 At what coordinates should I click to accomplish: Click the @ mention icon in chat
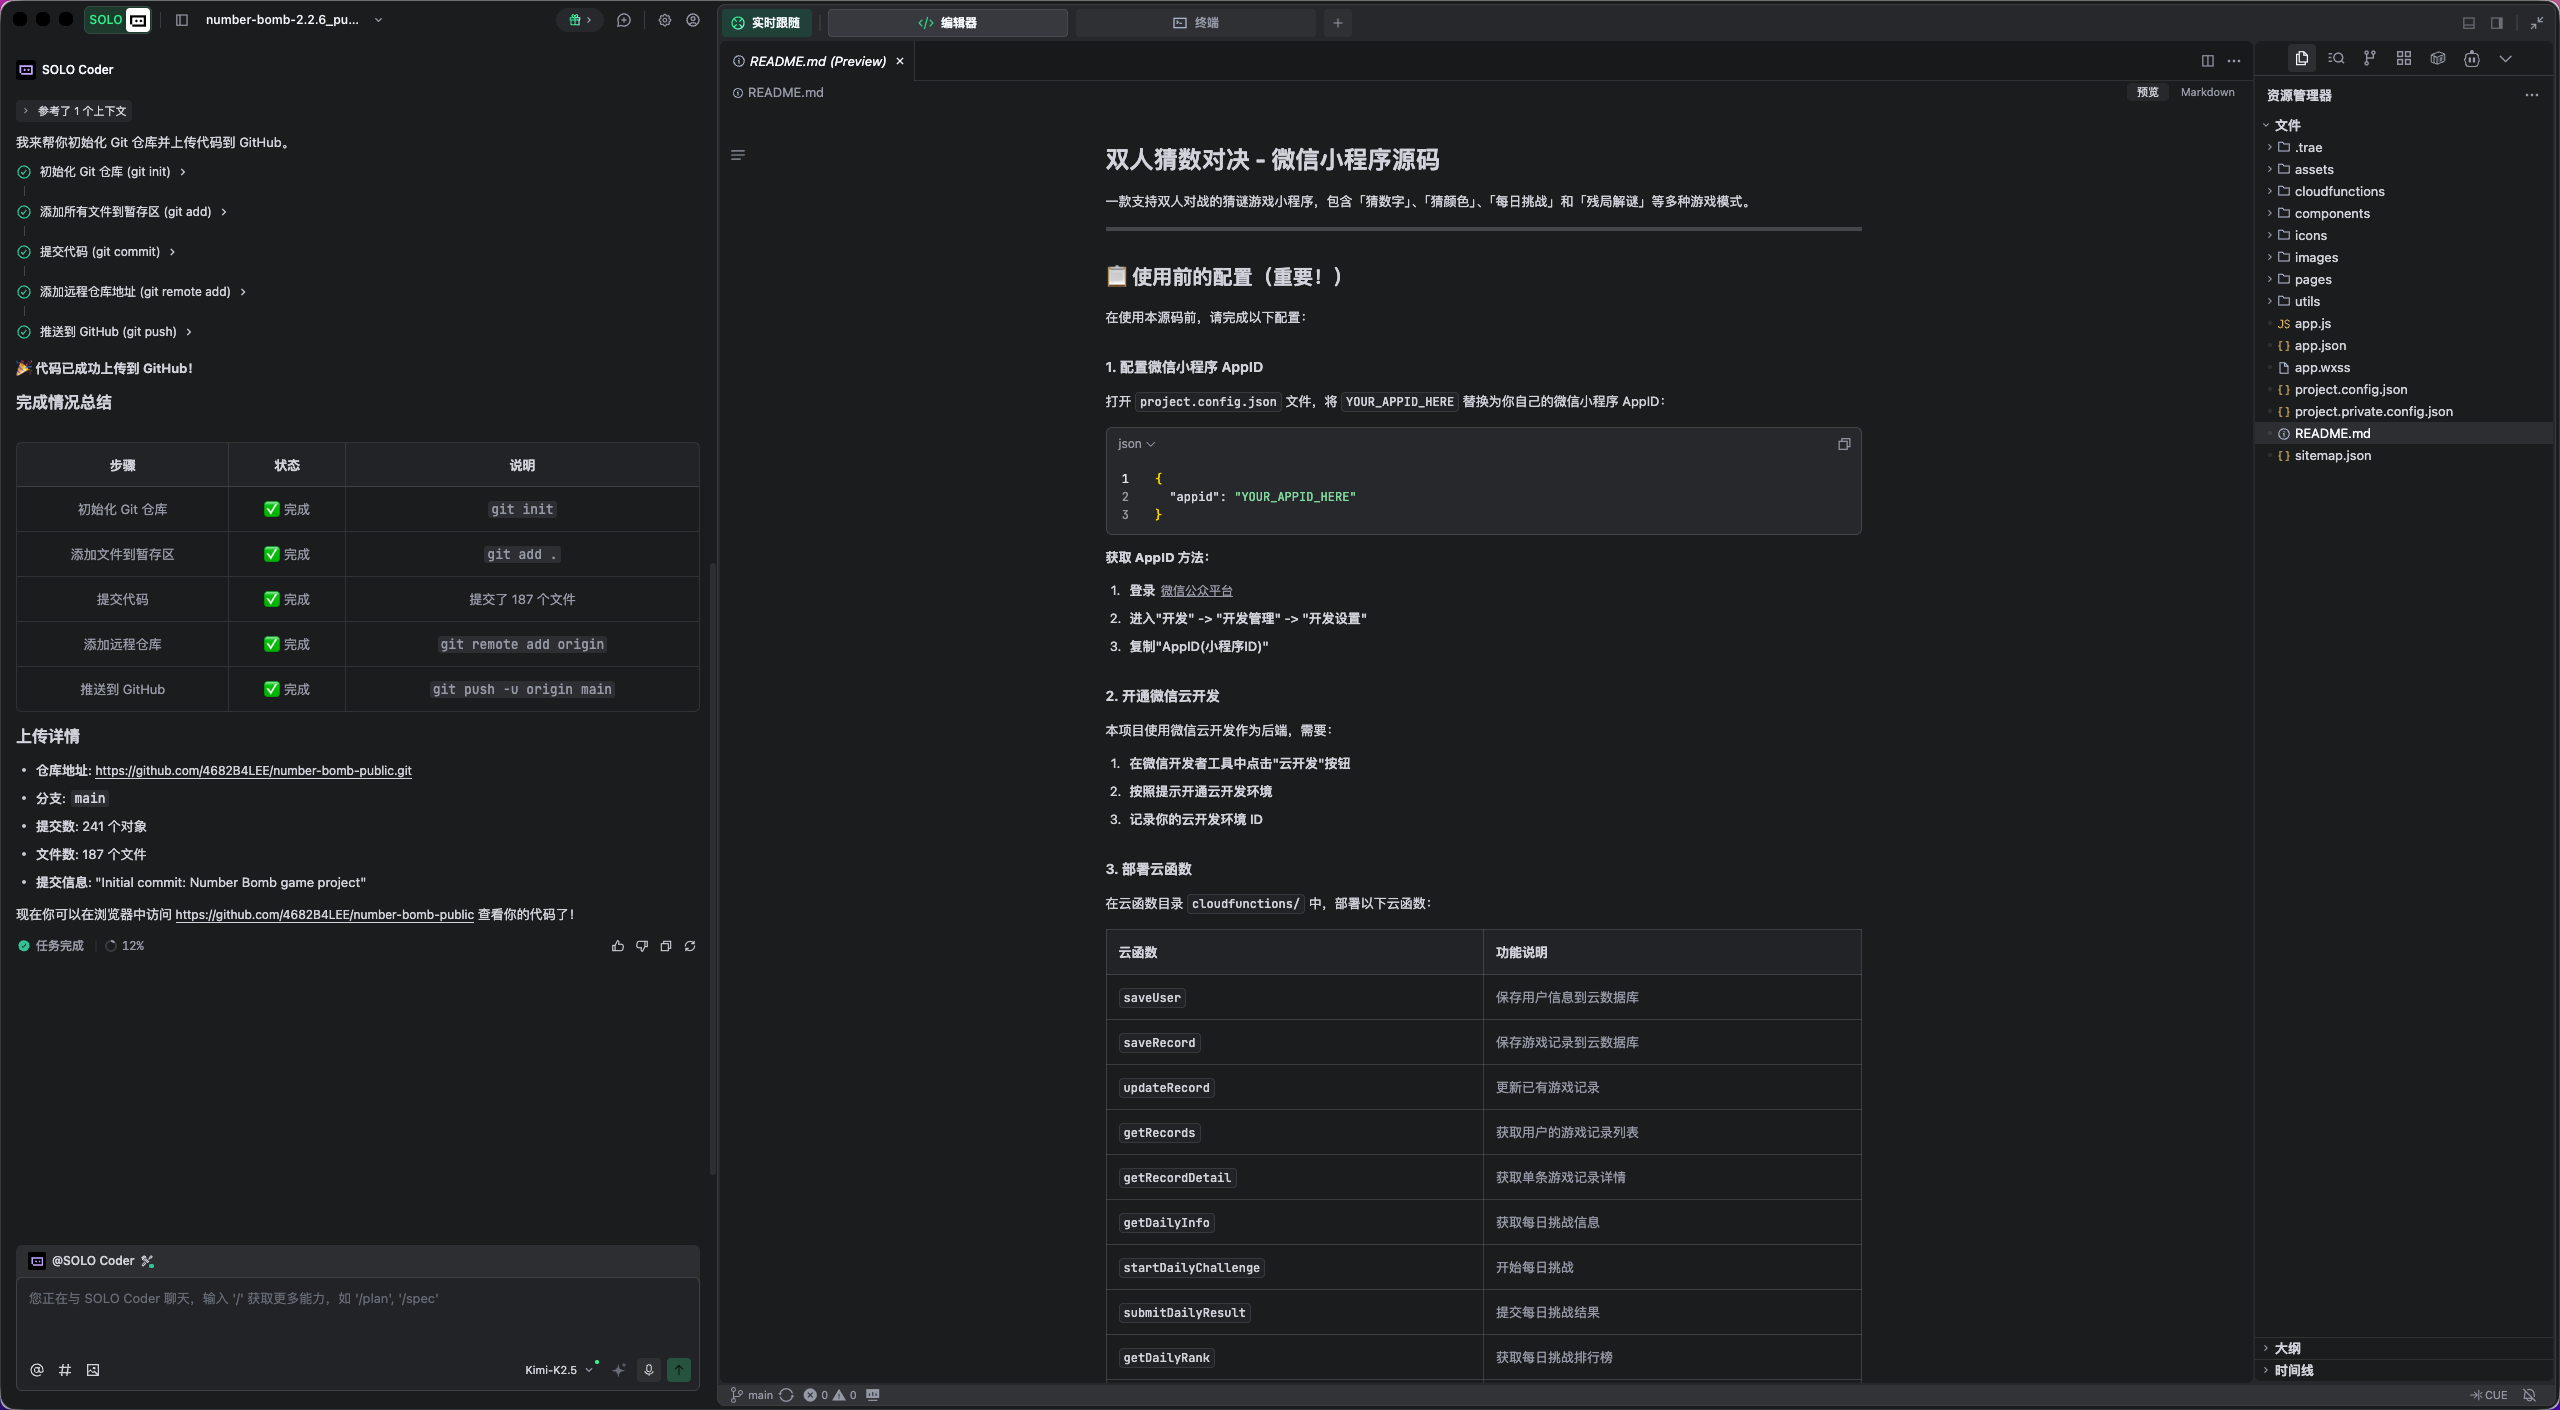(x=37, y=1370)
